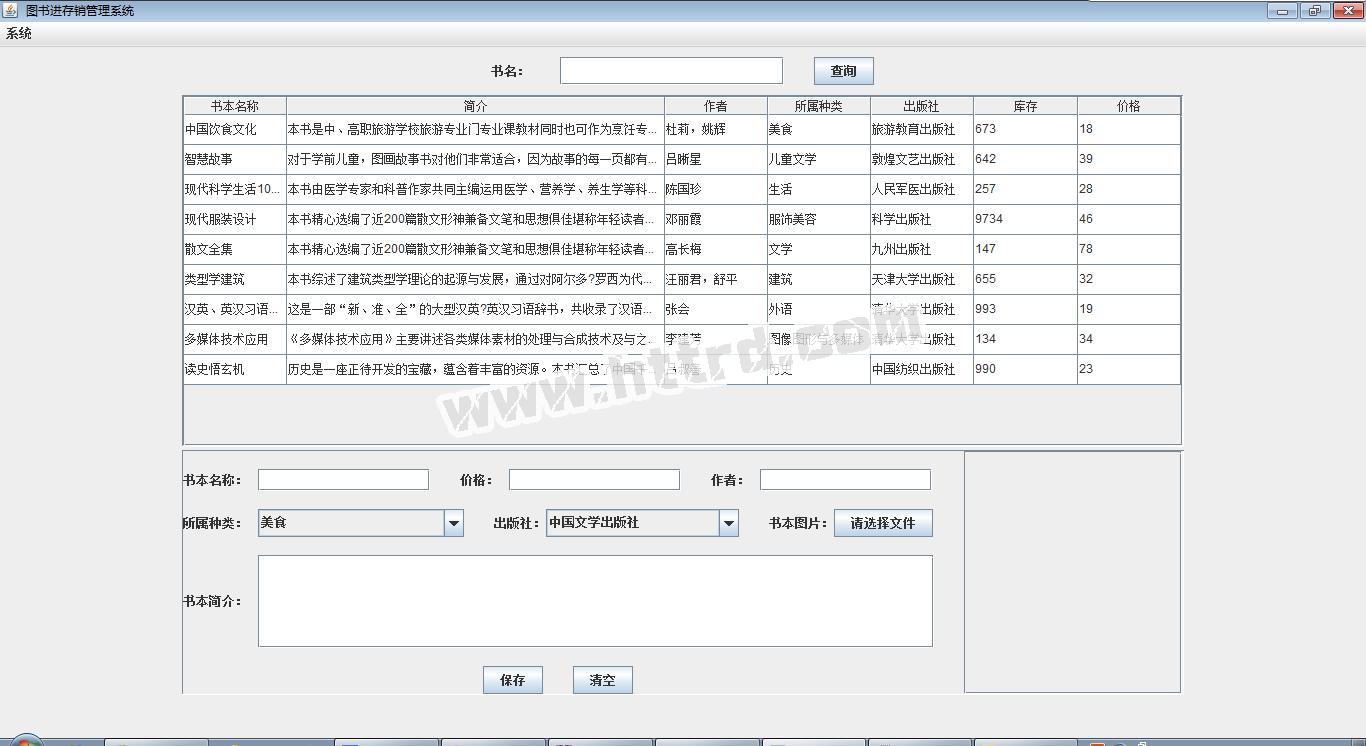Select the 读史悟玄机 book name cell
The image size is (1366, 746).
coord(235,369)
